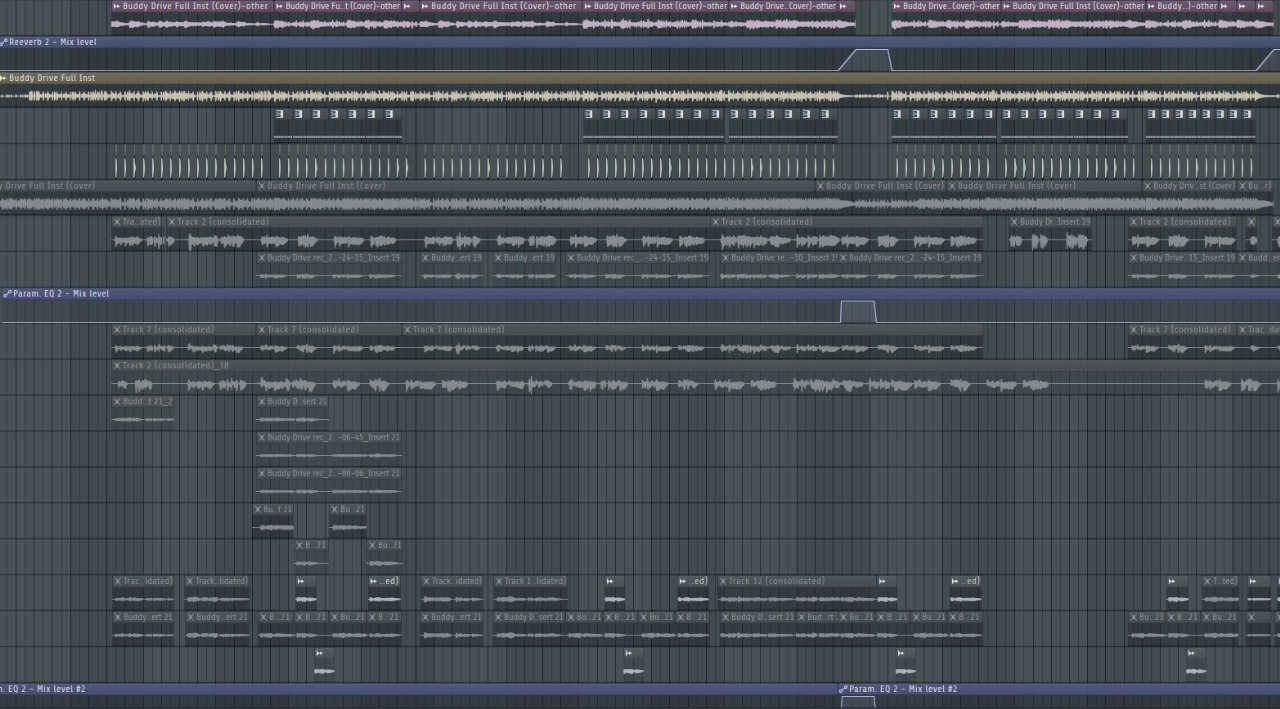Screen dimensions: 1280x709
Task: Toggle the muted T..ted) clip
Action: coord(1224,581)
